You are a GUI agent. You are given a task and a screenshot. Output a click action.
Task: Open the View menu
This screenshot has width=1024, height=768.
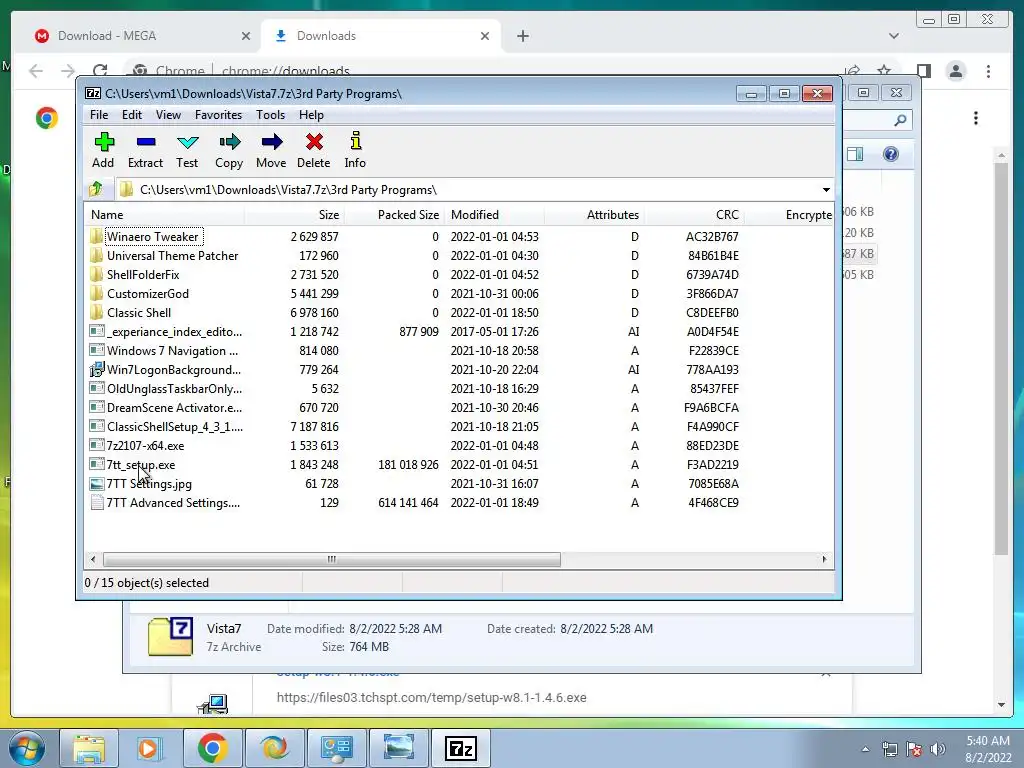coord(168,115)
